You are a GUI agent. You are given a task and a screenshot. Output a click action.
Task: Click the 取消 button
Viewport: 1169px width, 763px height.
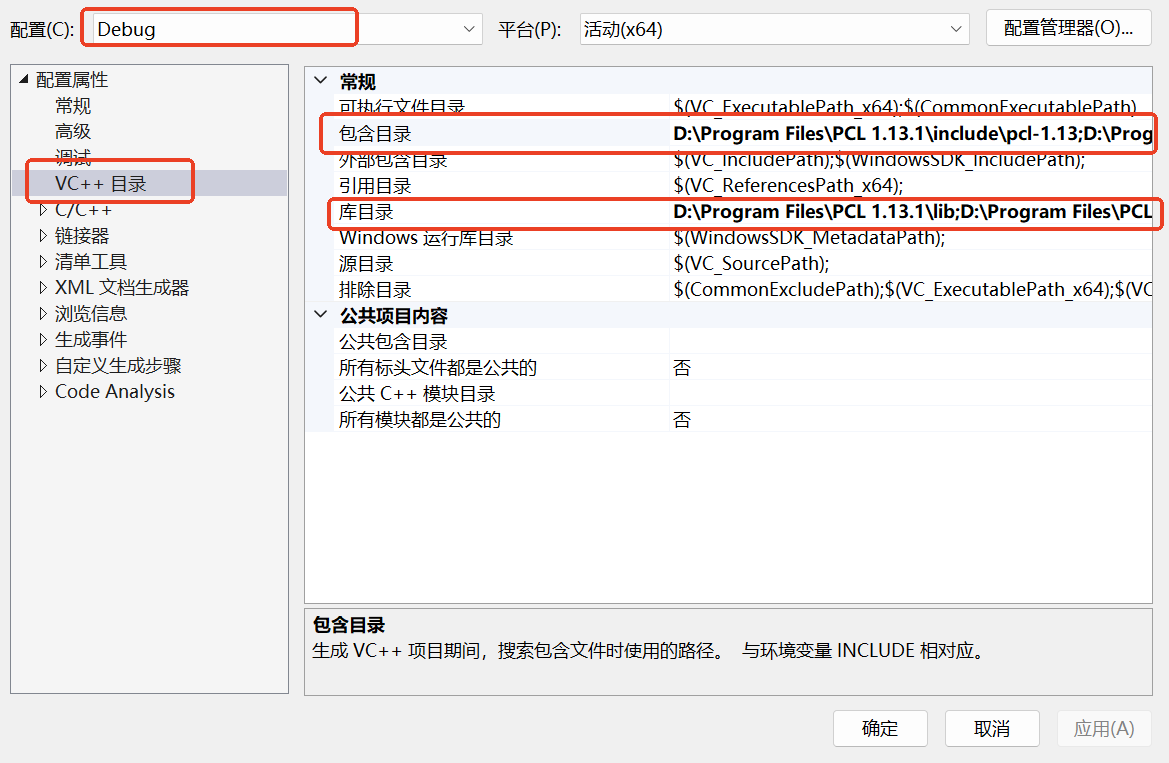click(992, 728)
